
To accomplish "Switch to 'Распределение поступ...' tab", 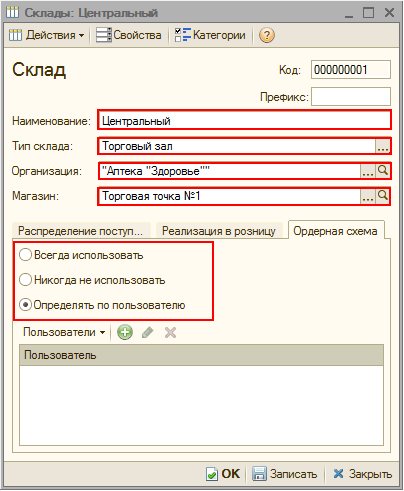I will pyautogui.click(x=81, y=231).
